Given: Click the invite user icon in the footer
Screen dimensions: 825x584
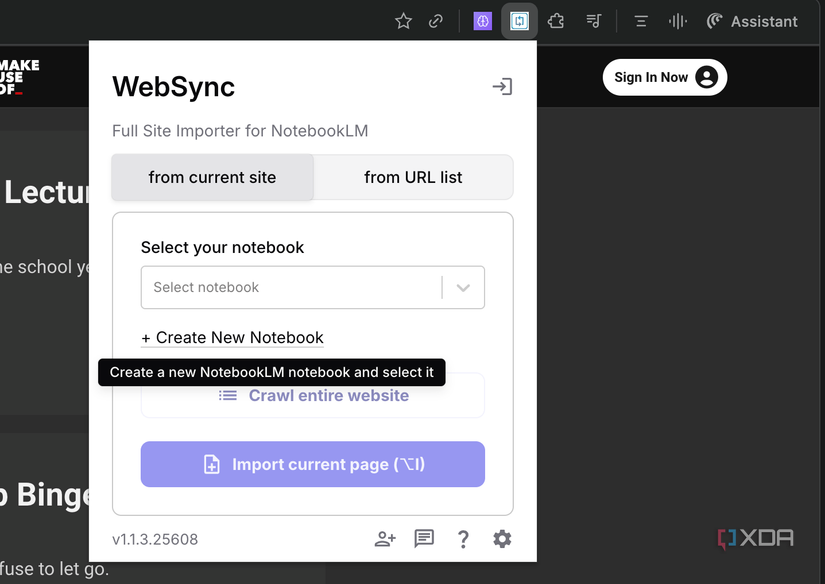Looking at the screenshot, I should (x=385, y=539).
